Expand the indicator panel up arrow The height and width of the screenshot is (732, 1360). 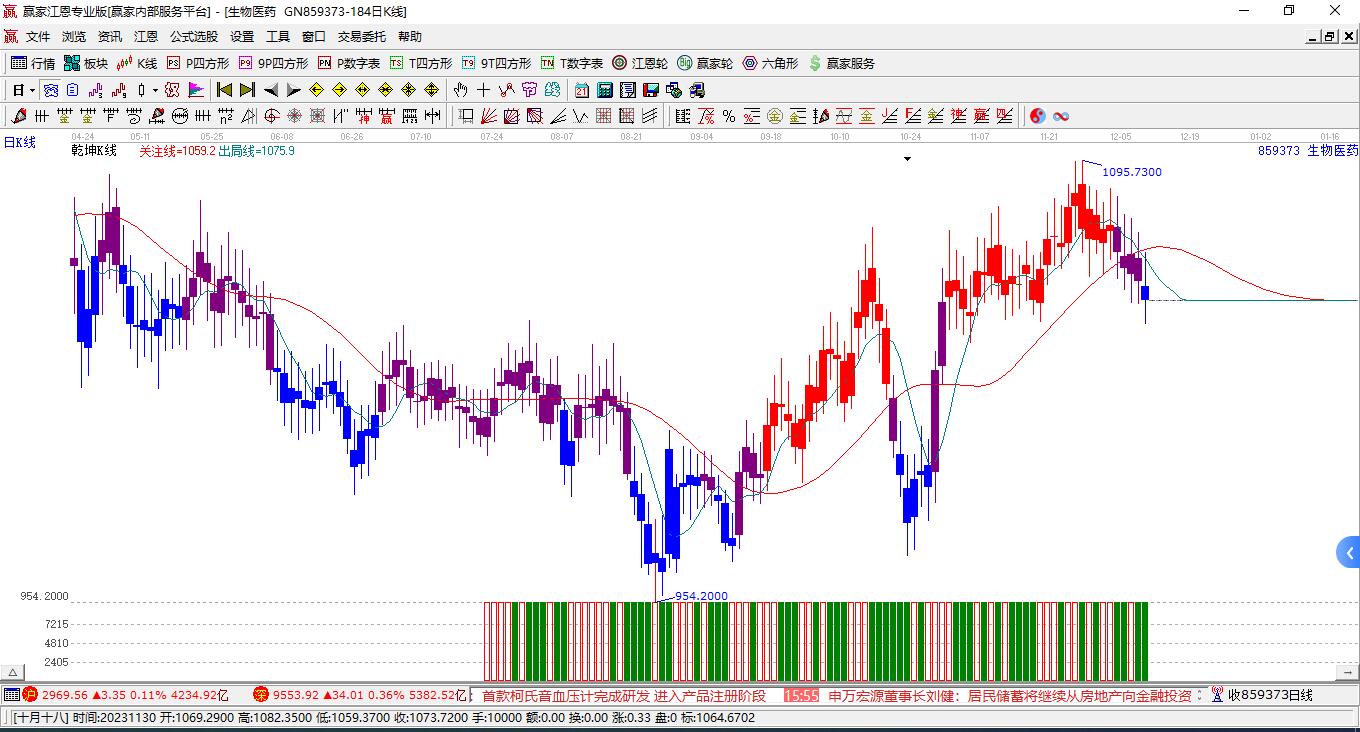(x=12, y=673)
